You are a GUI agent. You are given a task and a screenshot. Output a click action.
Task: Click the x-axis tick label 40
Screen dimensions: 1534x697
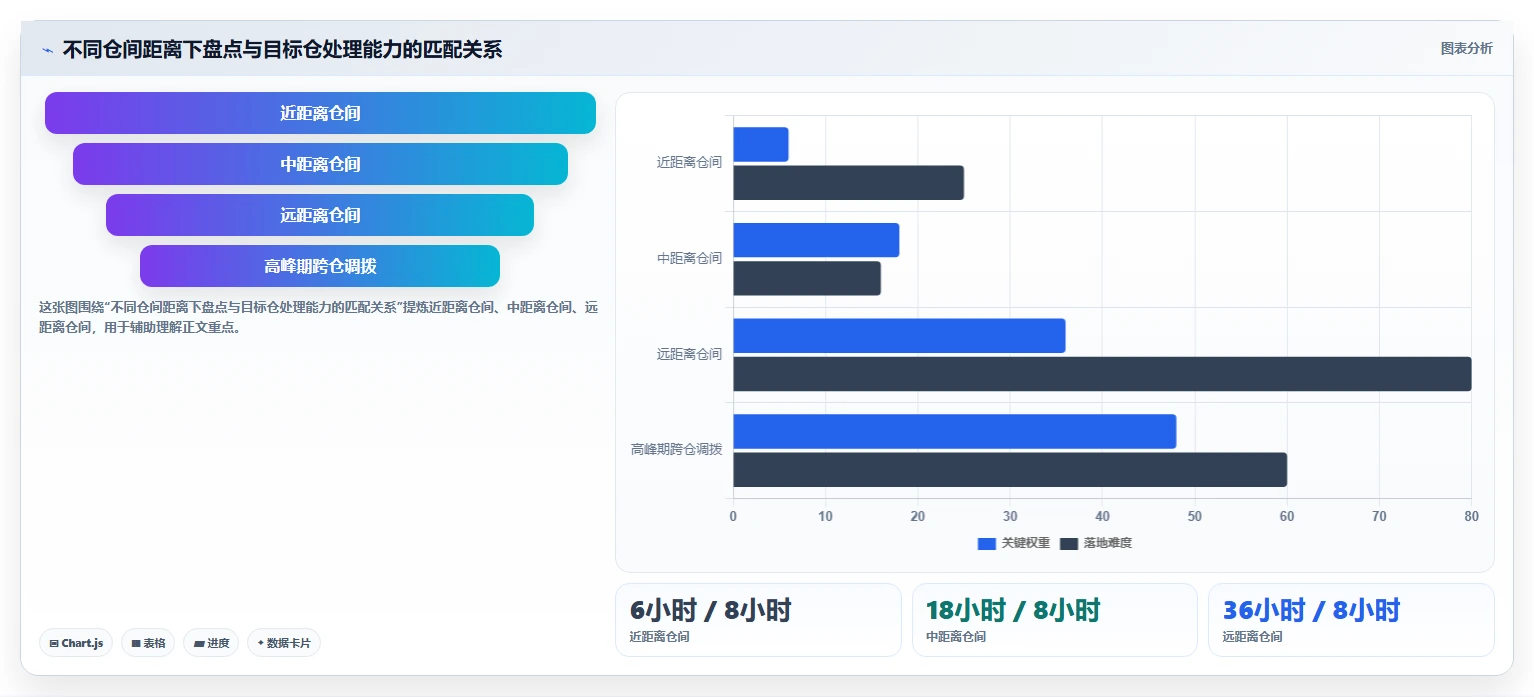1102,516
